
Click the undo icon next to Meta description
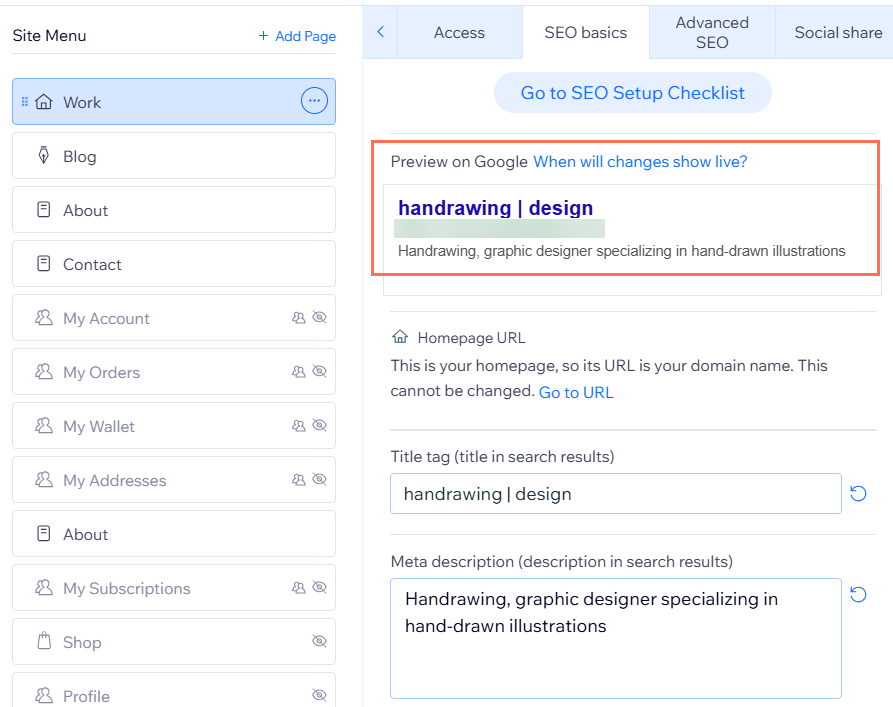point(858,594)
